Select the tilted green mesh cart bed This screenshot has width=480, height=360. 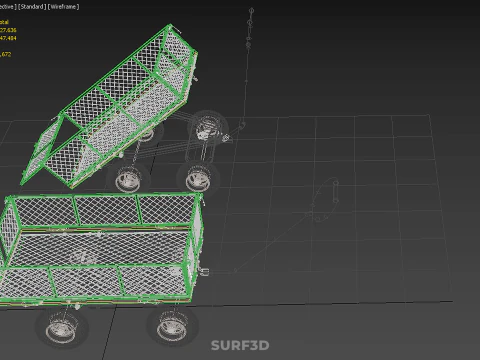point(110,107)
